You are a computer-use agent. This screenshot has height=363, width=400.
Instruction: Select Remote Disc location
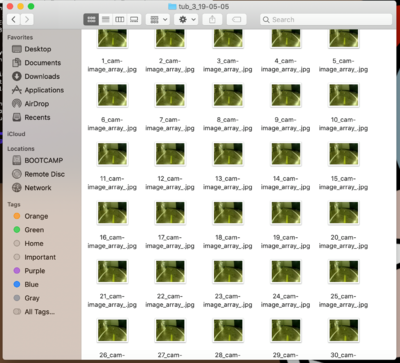[x=38, y=174]
